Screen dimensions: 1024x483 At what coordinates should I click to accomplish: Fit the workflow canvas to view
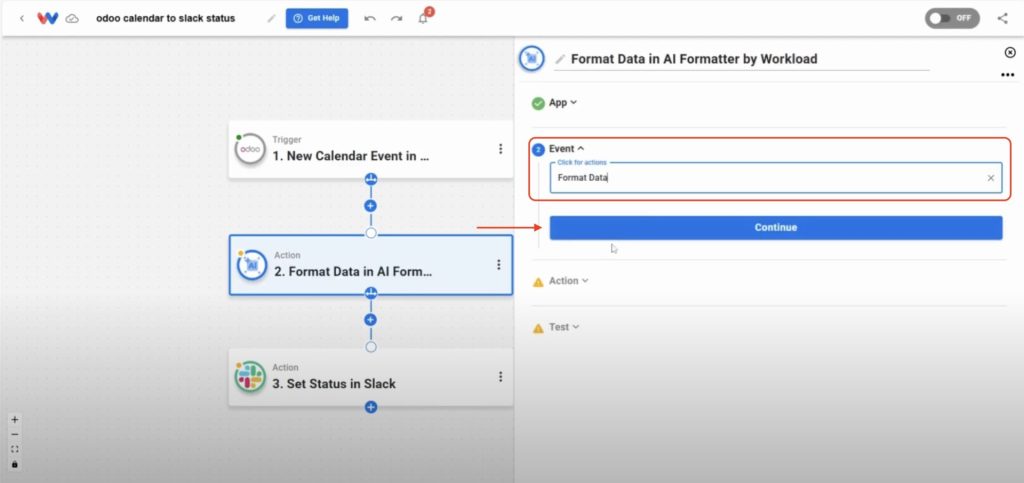click(15, 449)
